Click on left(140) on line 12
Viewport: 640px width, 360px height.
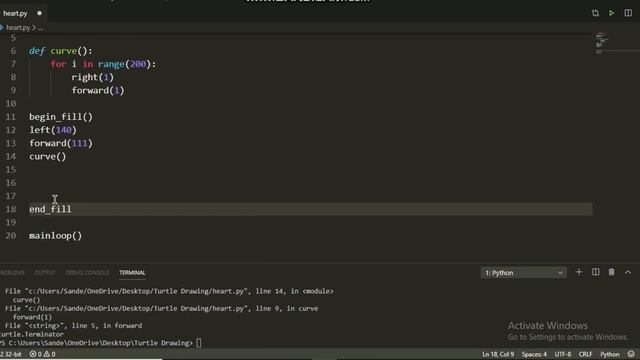(x=53, y=130)
